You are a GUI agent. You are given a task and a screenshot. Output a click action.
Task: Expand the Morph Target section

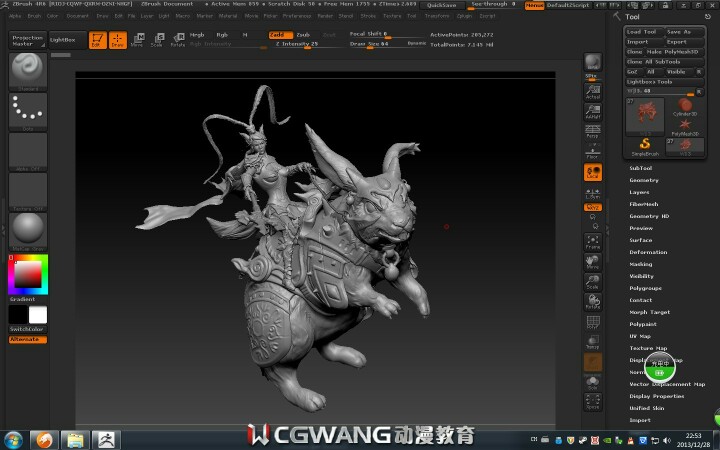(649, 312)
